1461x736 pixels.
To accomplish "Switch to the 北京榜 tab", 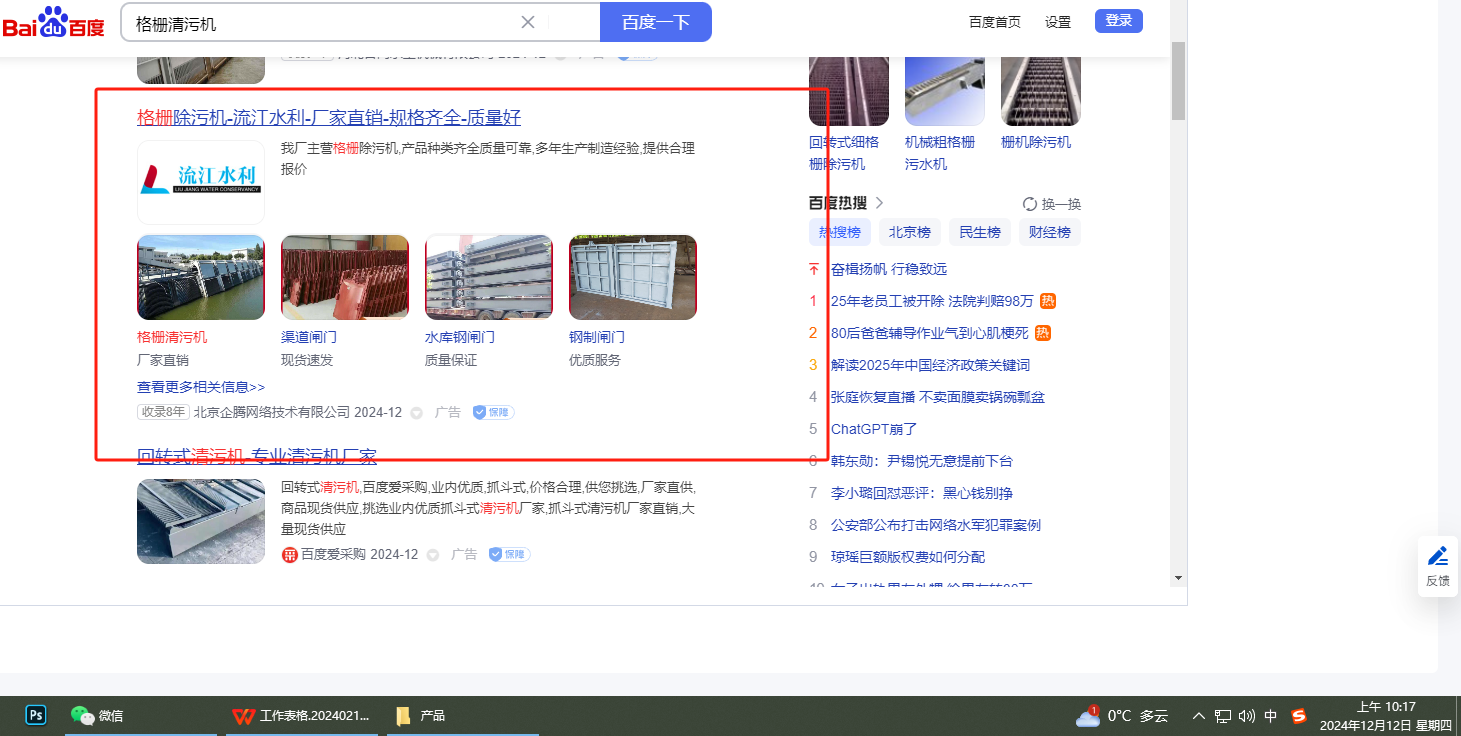I will point(910,232).
